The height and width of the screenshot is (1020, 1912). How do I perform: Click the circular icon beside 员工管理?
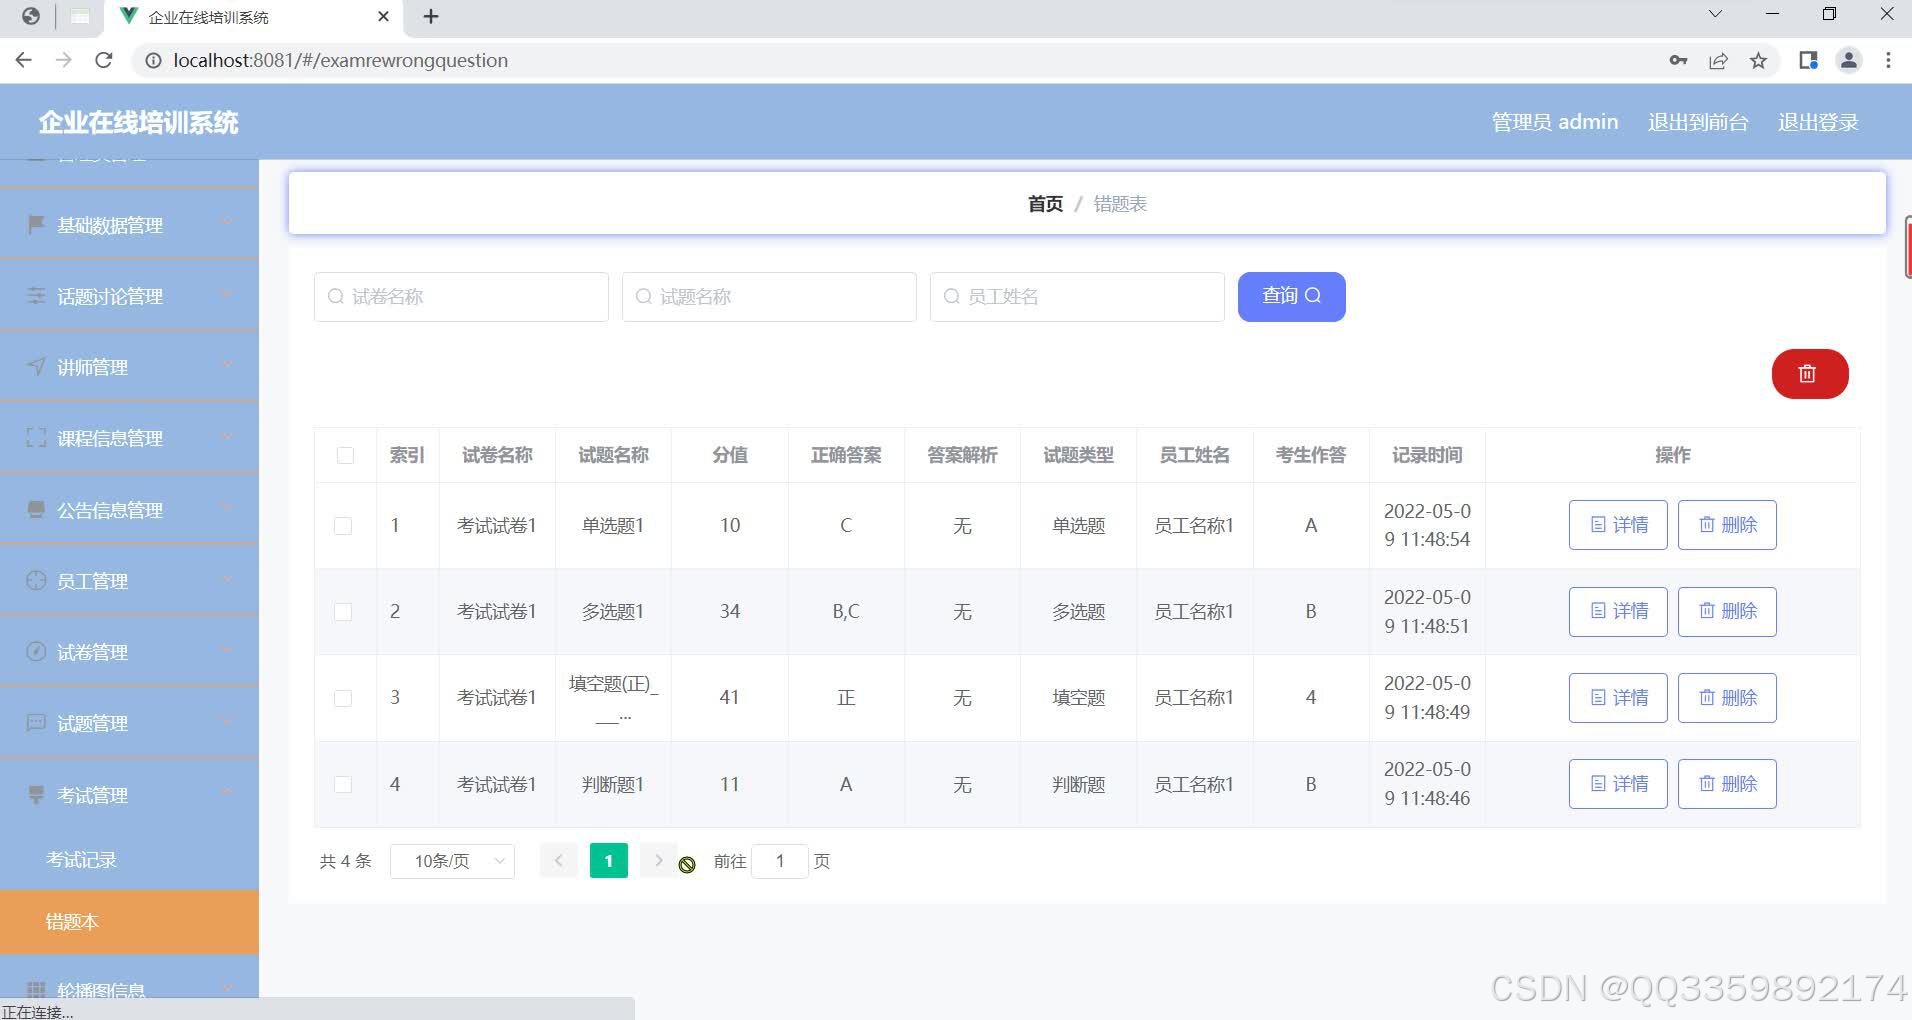(36, 581)
